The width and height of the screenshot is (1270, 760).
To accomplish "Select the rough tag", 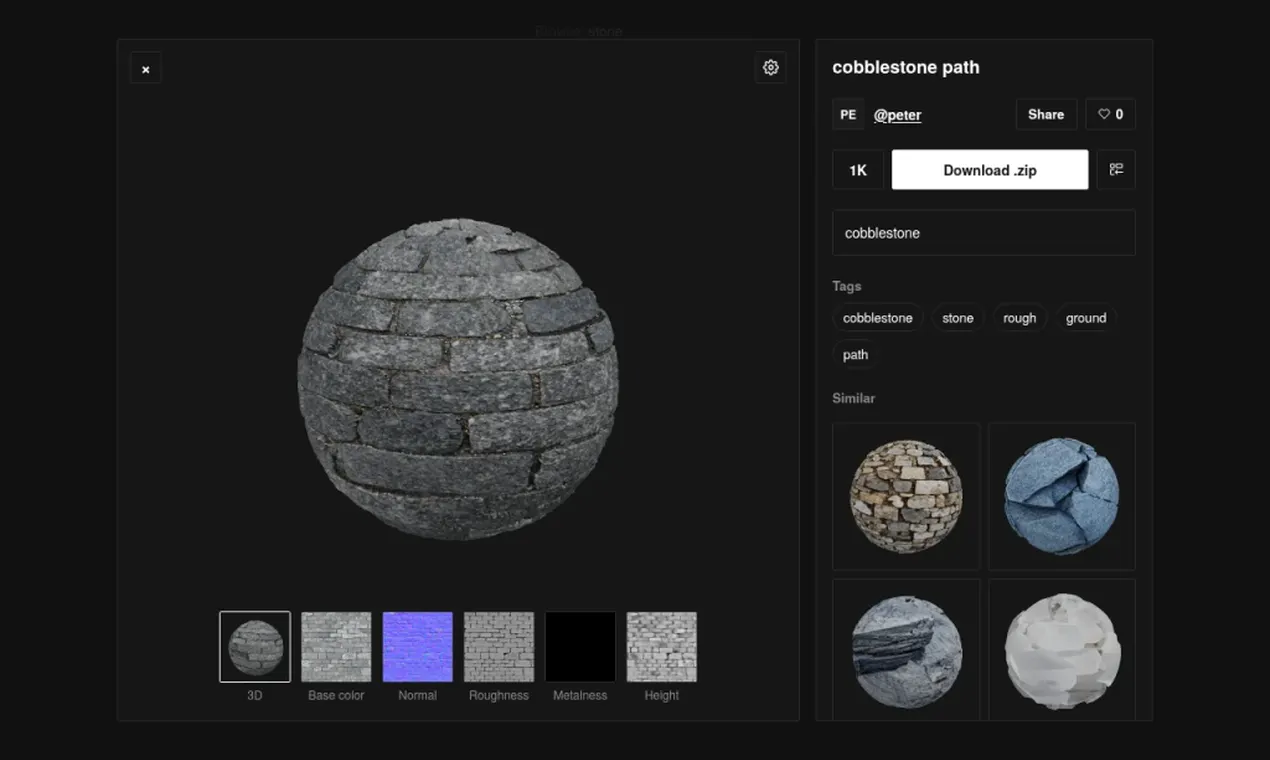I will point(1020,318).
